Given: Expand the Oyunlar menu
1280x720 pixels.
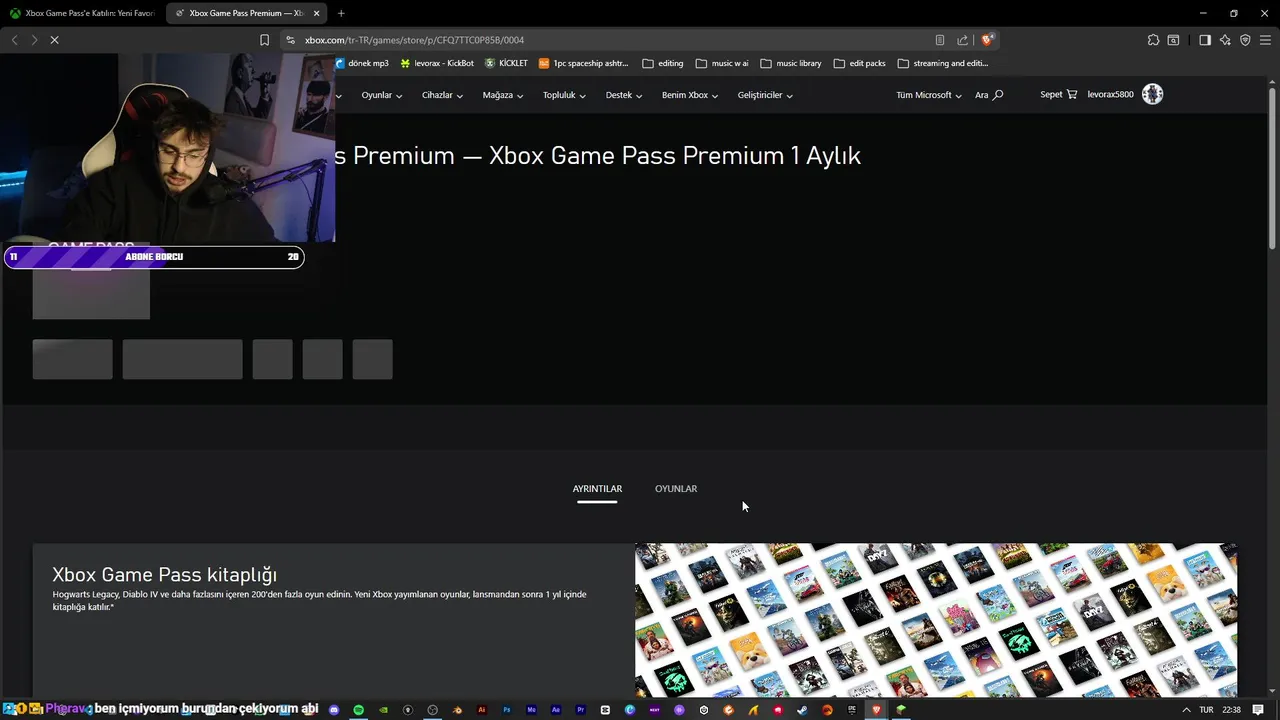Looking at the screenshot, I should [x=382, y=95].
